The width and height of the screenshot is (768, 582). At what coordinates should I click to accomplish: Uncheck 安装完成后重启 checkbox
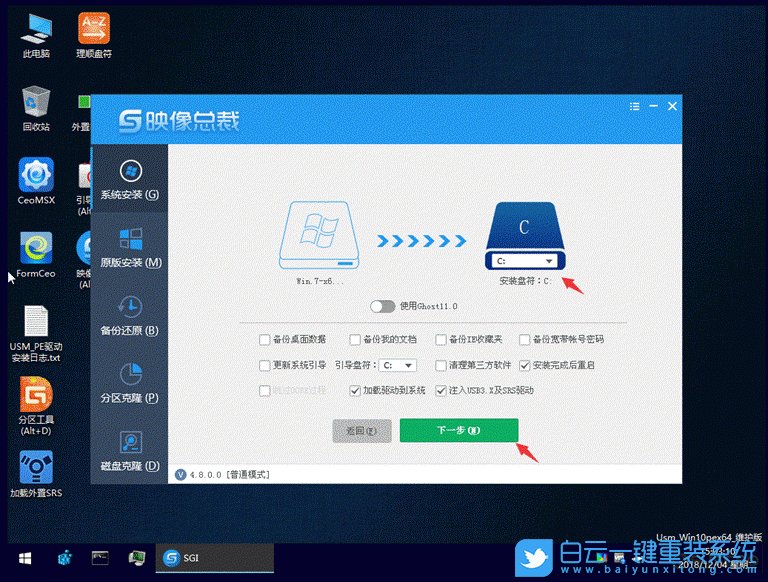click(525, 365)
